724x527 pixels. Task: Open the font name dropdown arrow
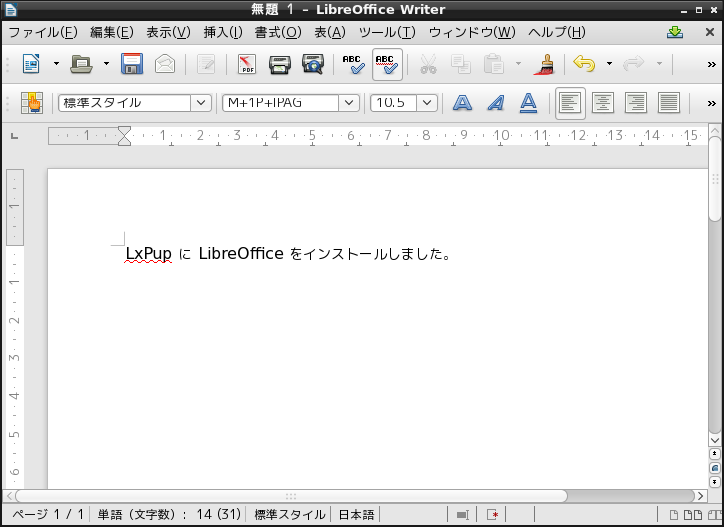349,103
